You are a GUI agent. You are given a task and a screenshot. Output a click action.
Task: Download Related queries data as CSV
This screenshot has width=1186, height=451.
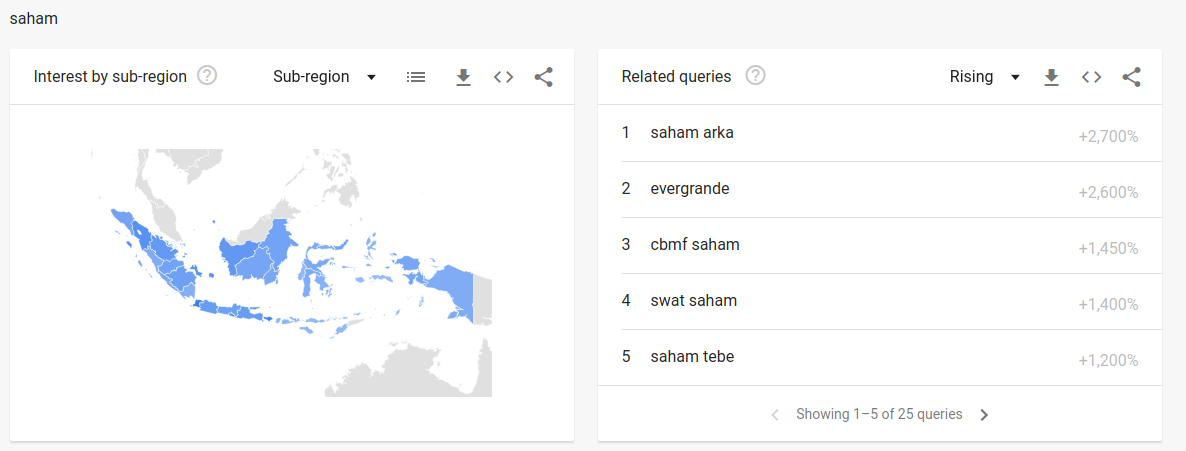tap(1051, 77)
